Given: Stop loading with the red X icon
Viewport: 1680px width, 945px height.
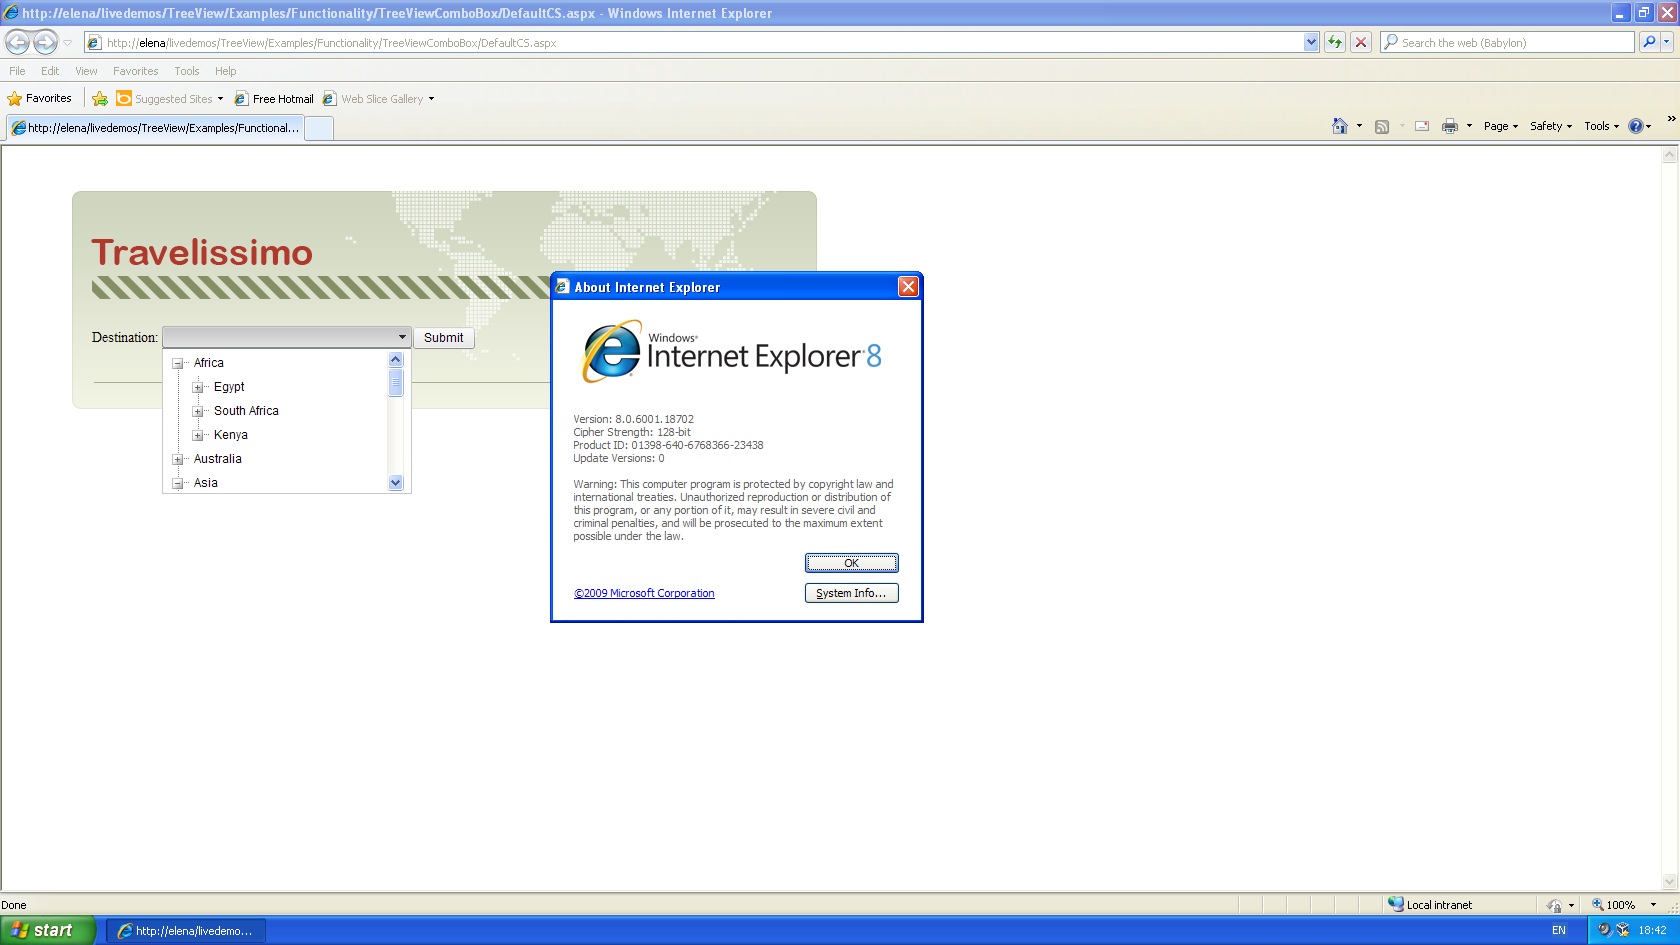Looking at the screenshot, I should [1360, 42].
